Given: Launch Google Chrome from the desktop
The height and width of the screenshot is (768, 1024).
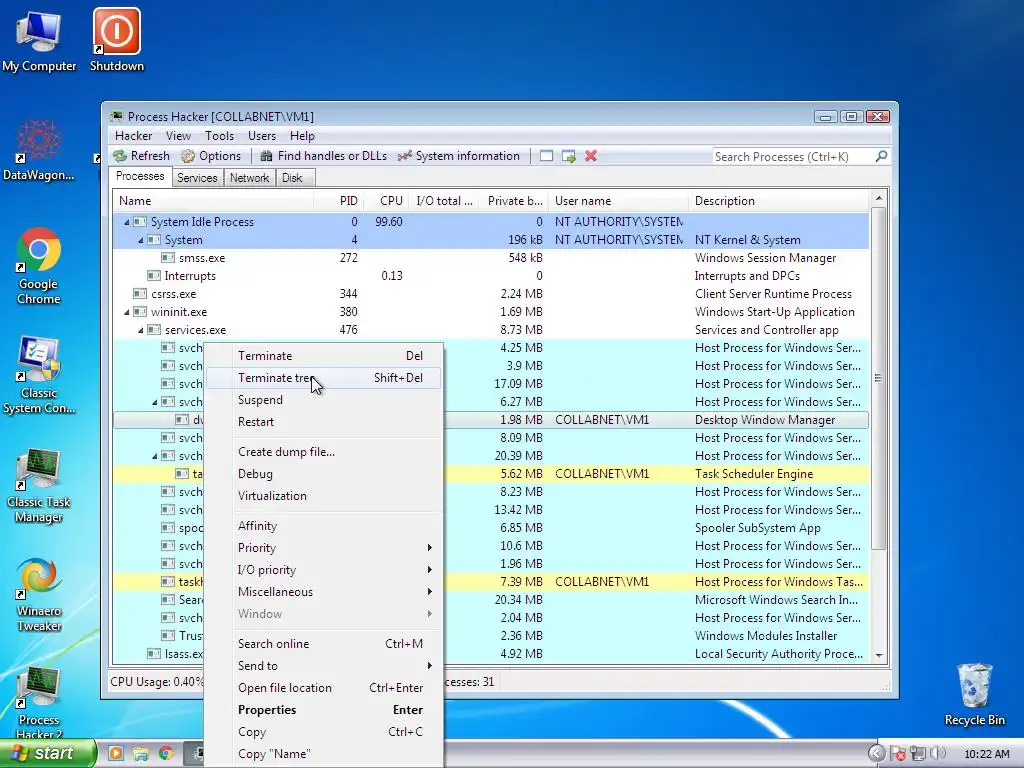Looking at the screenshot, I should click(39, 266).
